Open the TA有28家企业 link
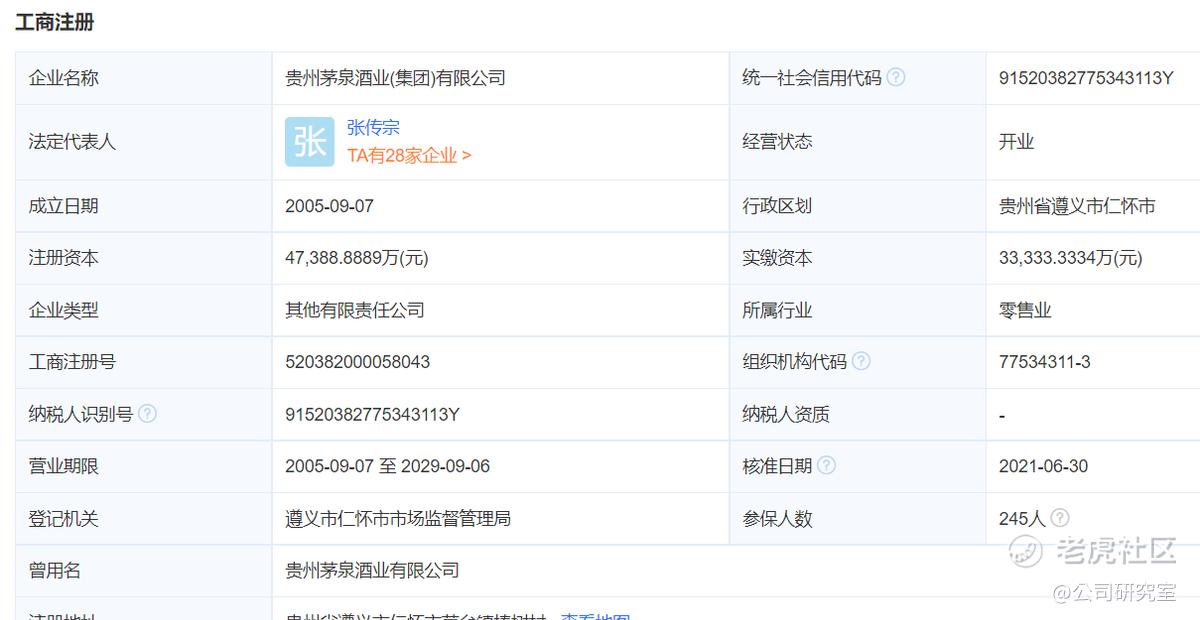Viewport: 1200px width, 620px height. click(409, 155)
